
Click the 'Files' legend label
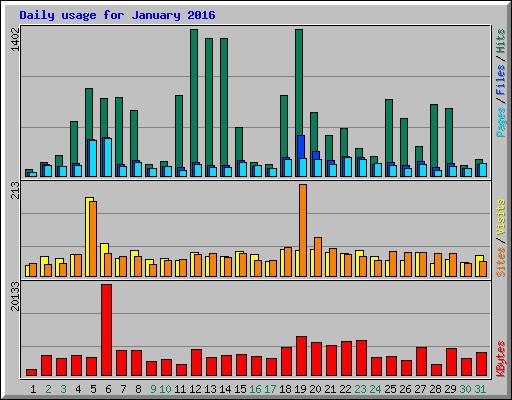501,80
